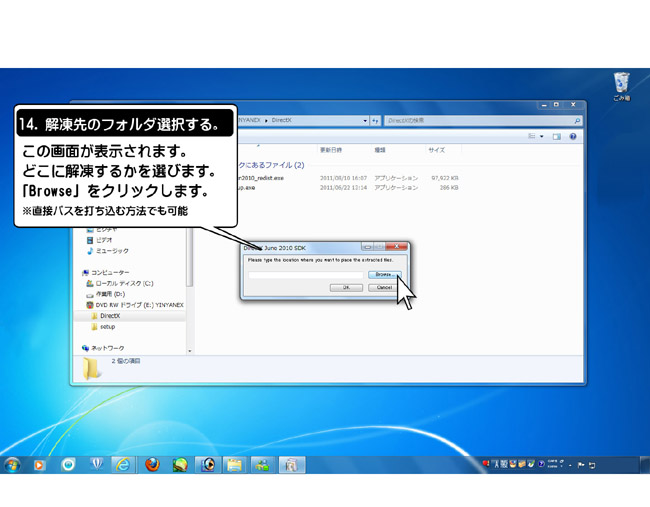The height and width of the screenshot is (507, 650).
Task: Focus the extraction path text field
Action: coord(306,275)
